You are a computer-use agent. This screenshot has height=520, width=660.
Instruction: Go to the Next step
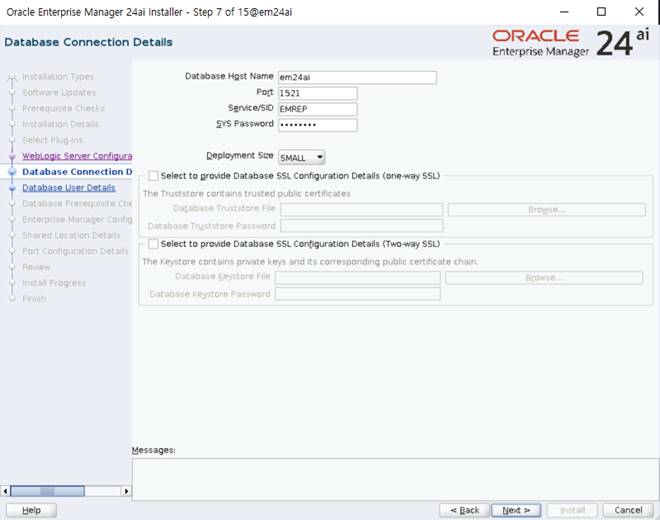[x=516, y=510]
